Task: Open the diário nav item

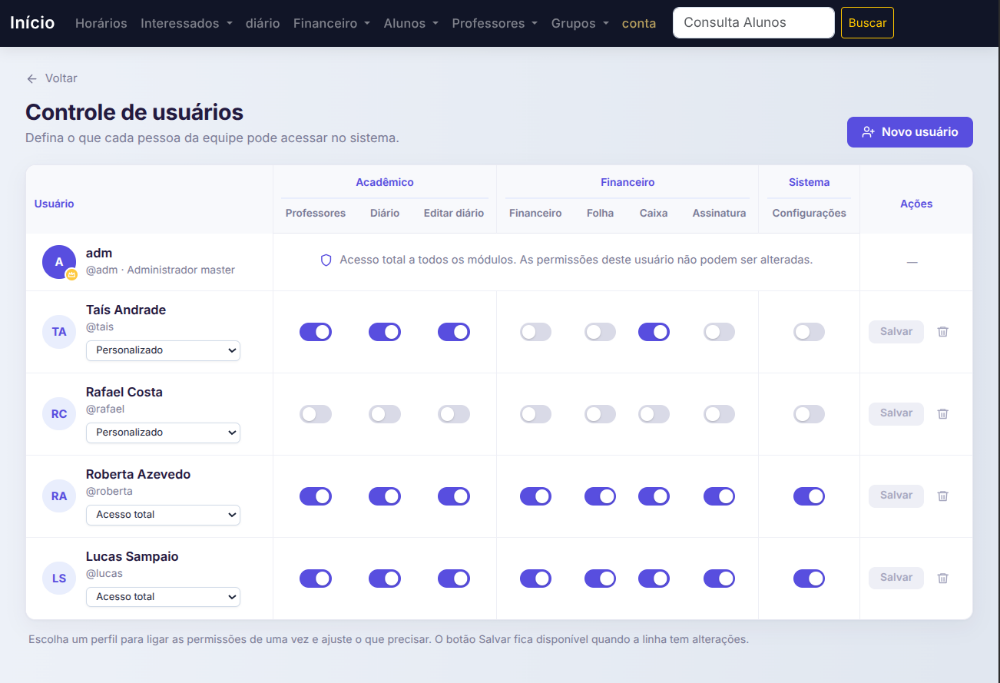Action: 263,24
